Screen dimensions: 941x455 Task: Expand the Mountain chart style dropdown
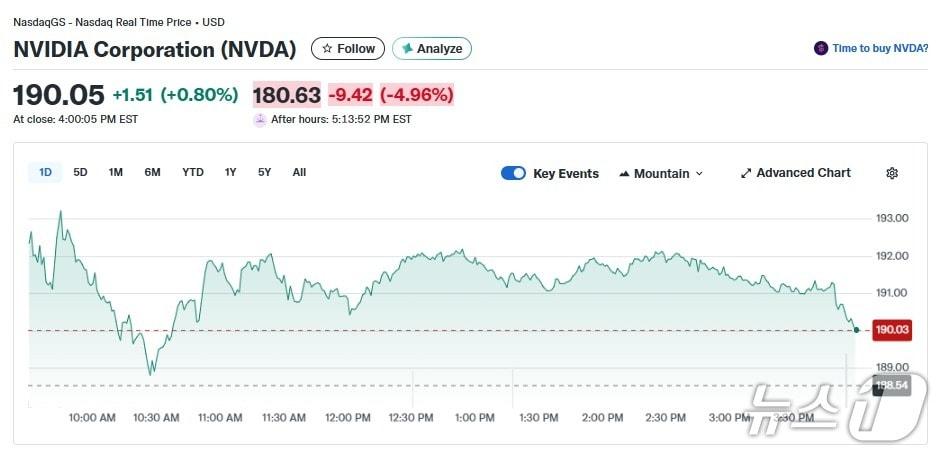coord(699,173)
